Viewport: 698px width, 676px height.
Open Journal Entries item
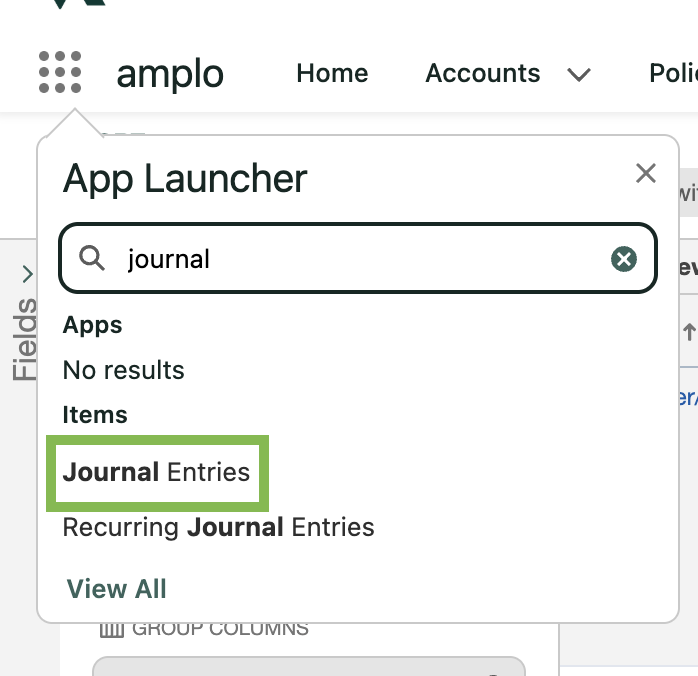[156, 472]
